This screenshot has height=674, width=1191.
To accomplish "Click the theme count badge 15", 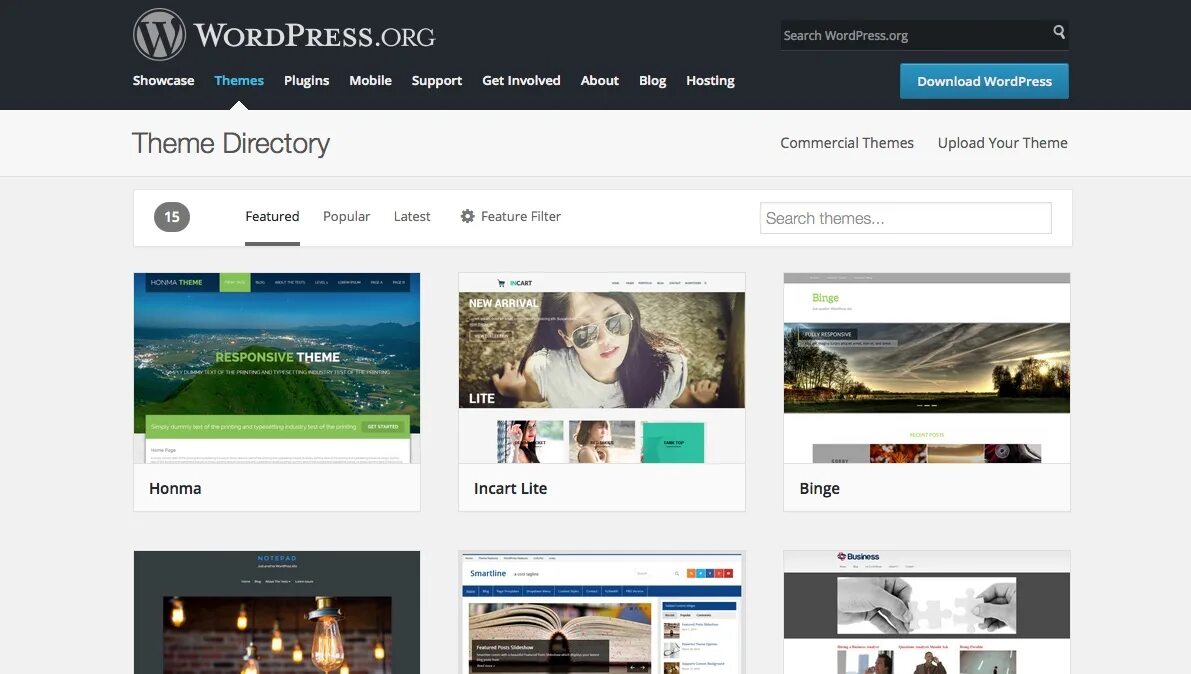I will (x=172, y=217).
